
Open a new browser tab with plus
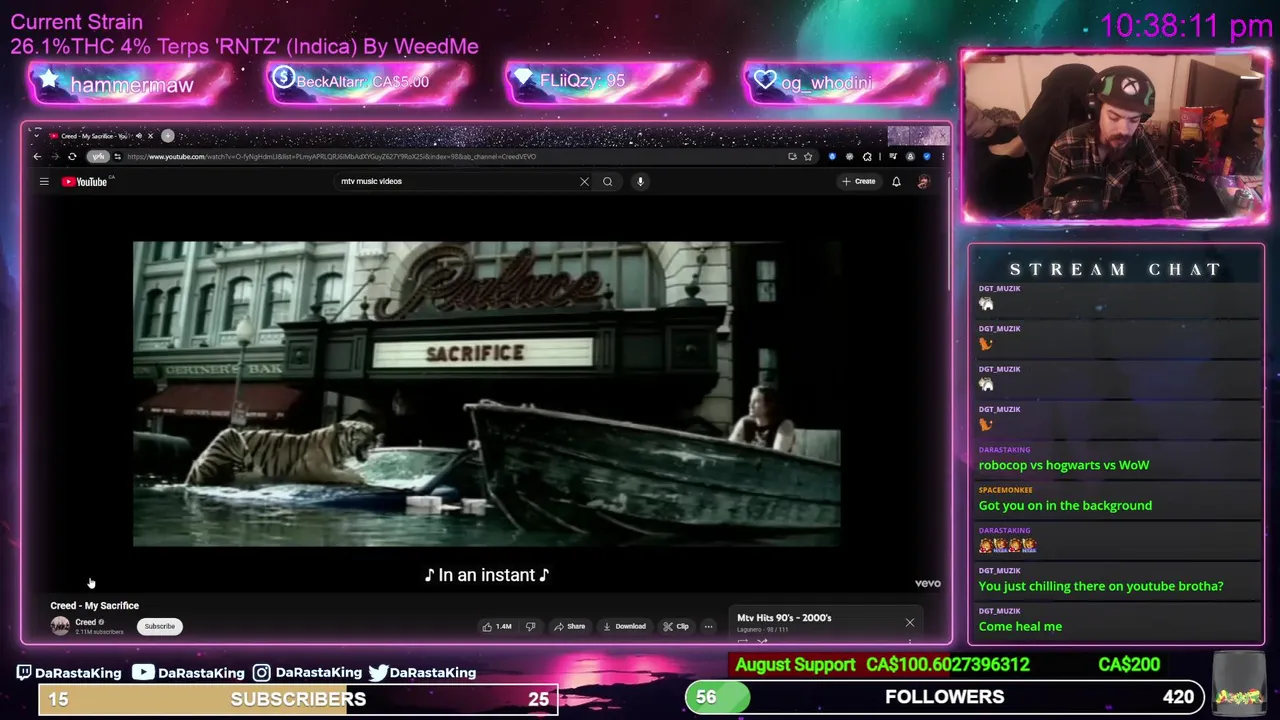point(168,135)
